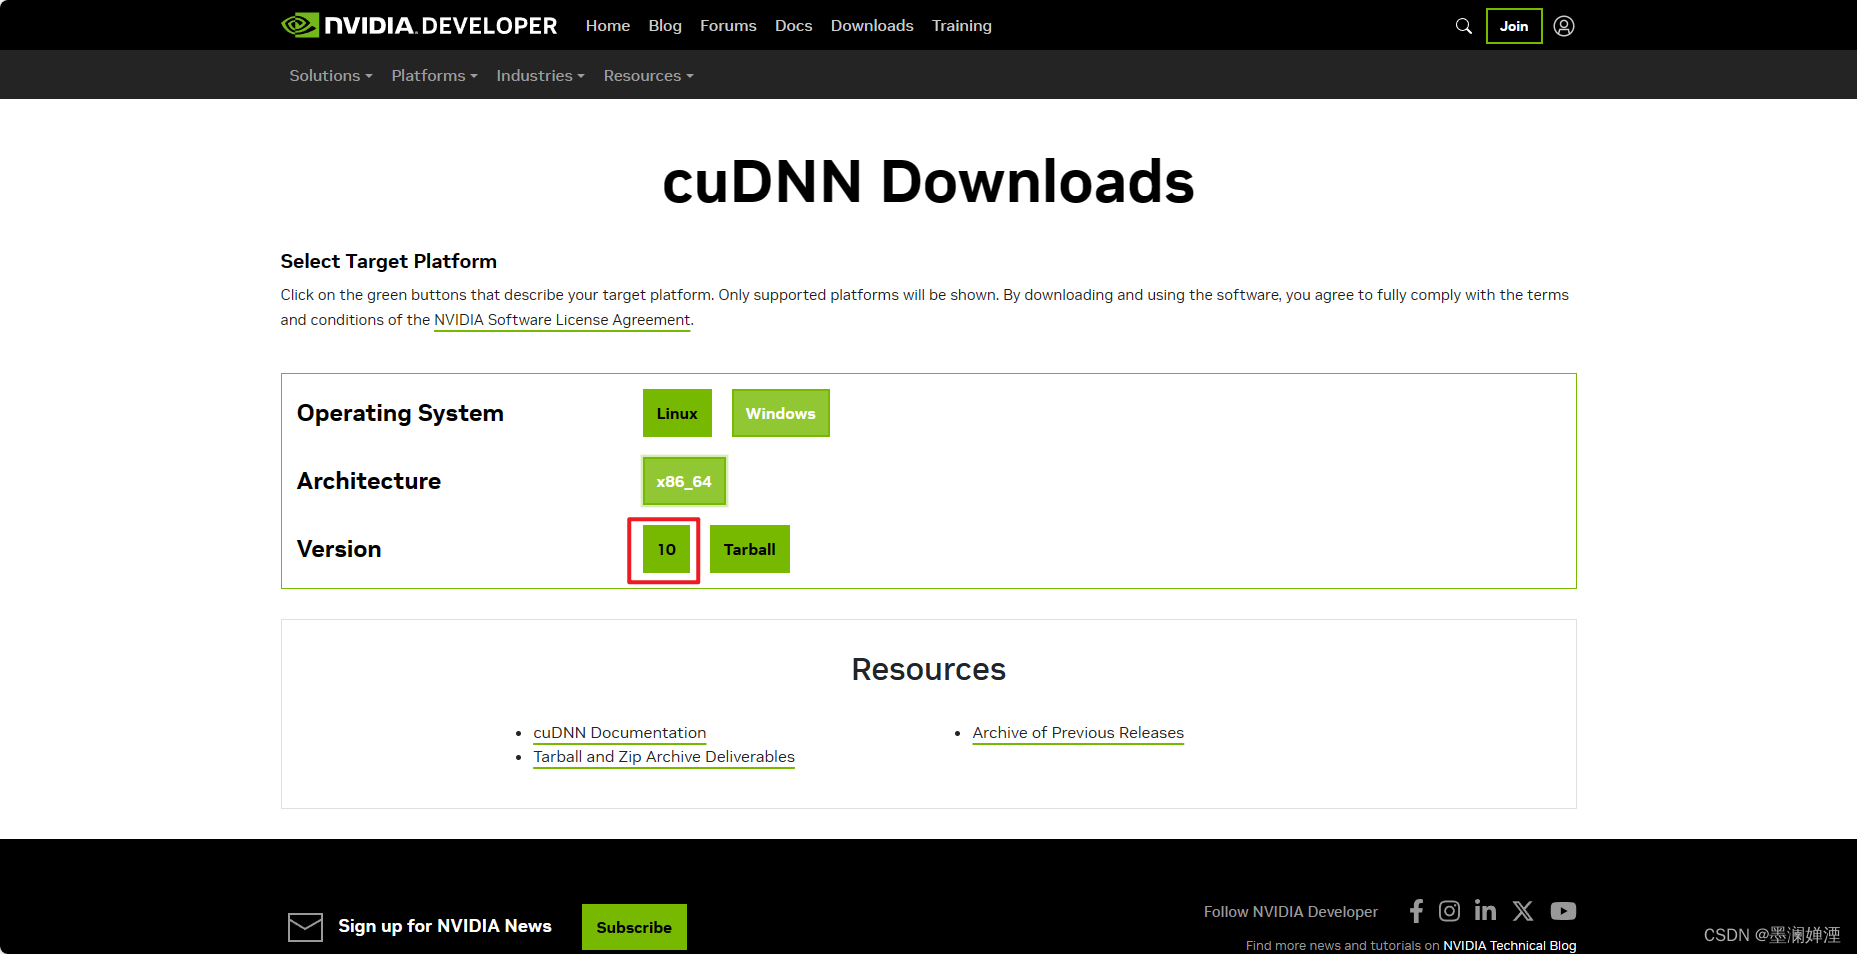This screenshot has width=1857, height=954.
Task: Click the Join button
Action: (x=1514, y=26)
